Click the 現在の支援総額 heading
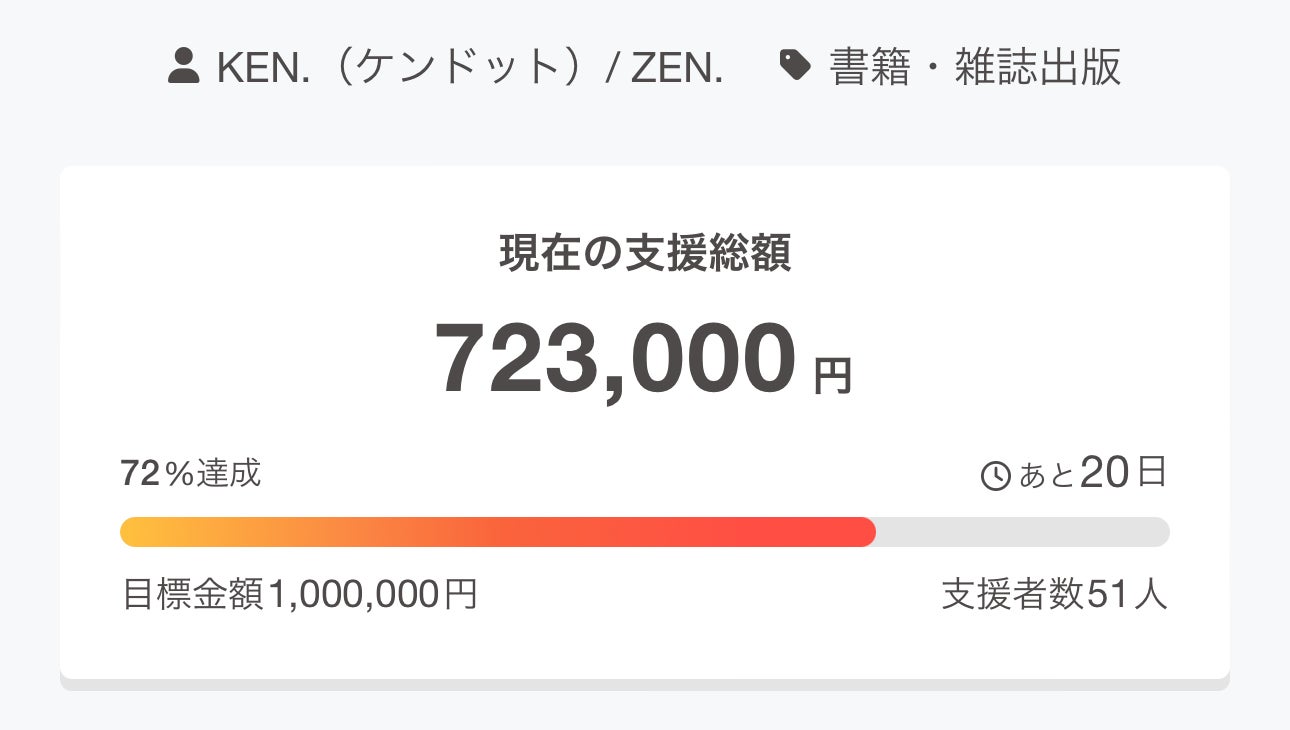1290x730 pixels. 645,254
